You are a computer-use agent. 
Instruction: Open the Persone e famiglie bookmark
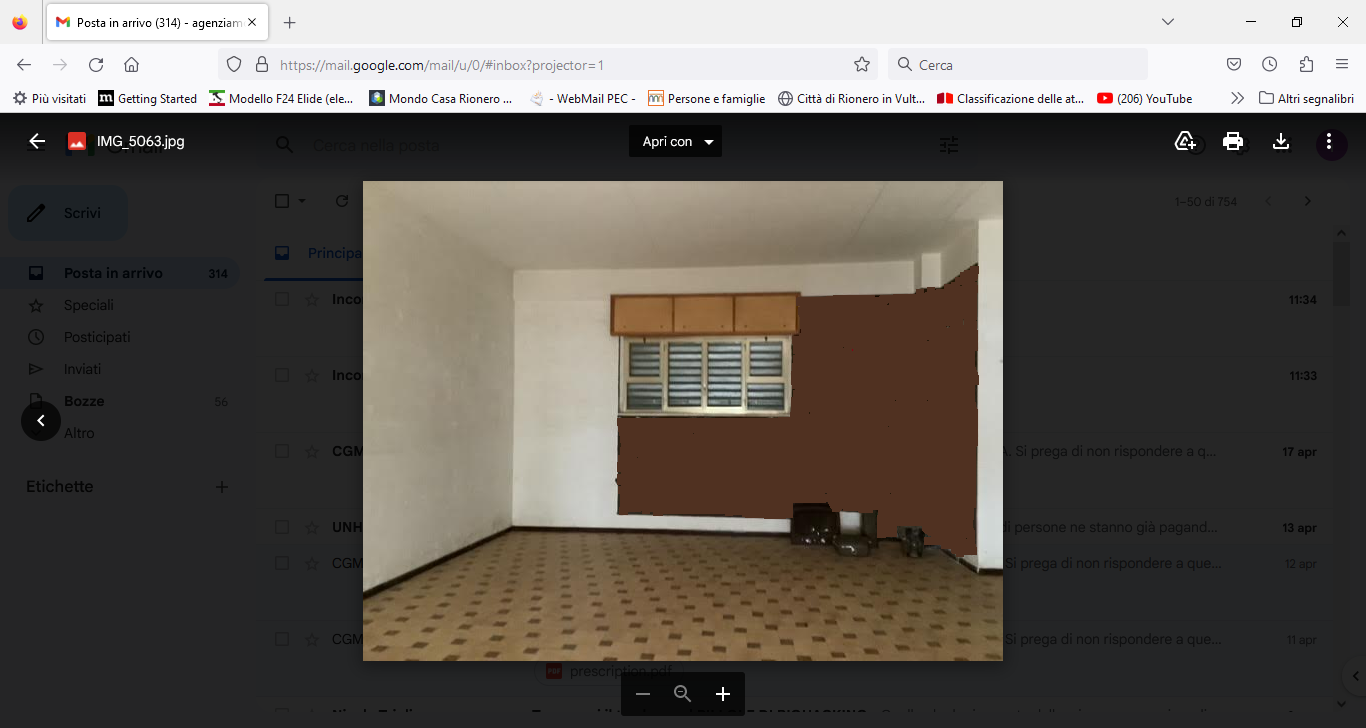tap(707, 98)
